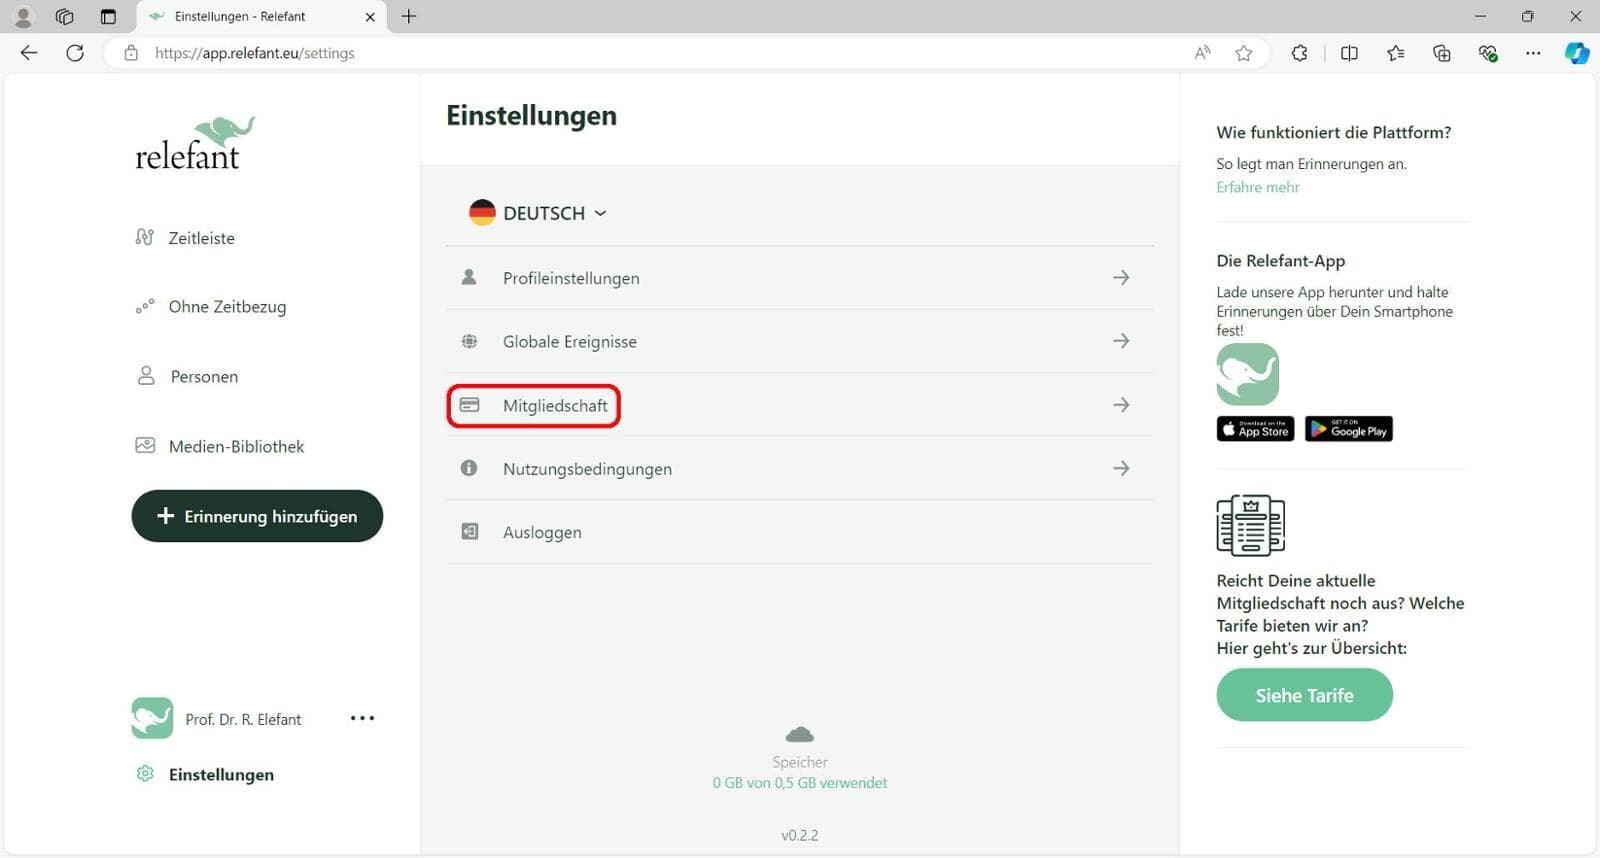
Task: Open the DEUTSCH language dropdown
Action: click(x=538, y=213)
